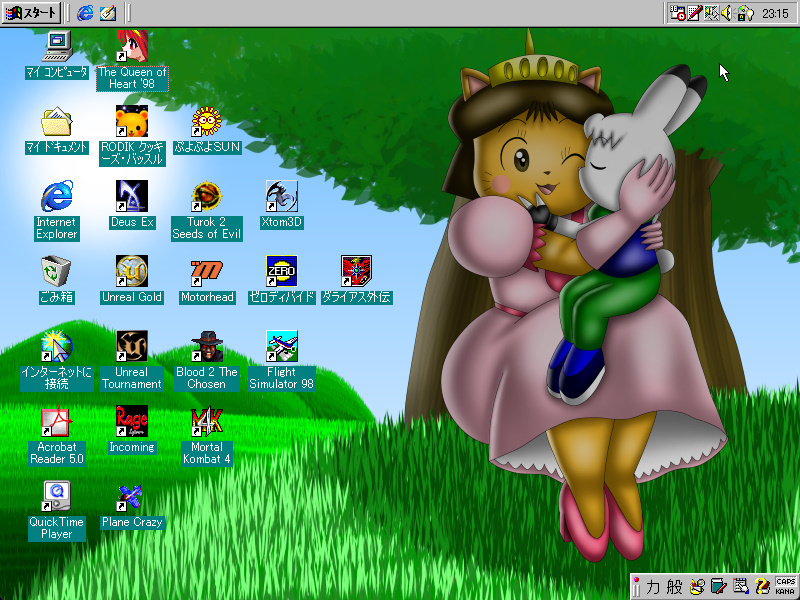Open the Acrobat Reader 5.0 shortcut

(56, 421)
